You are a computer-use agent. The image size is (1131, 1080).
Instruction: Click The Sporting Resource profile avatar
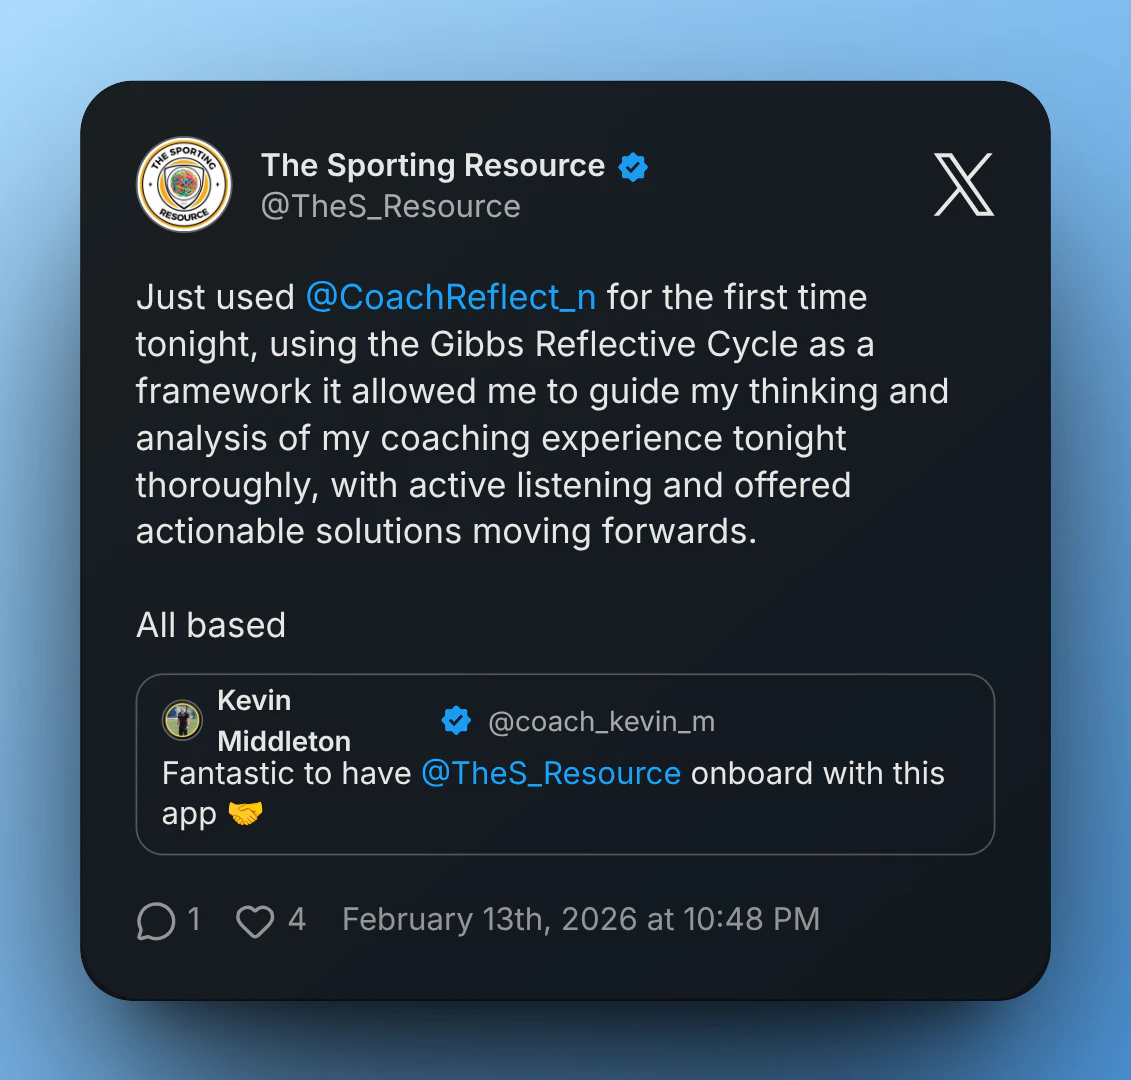[x=184, y=185]
